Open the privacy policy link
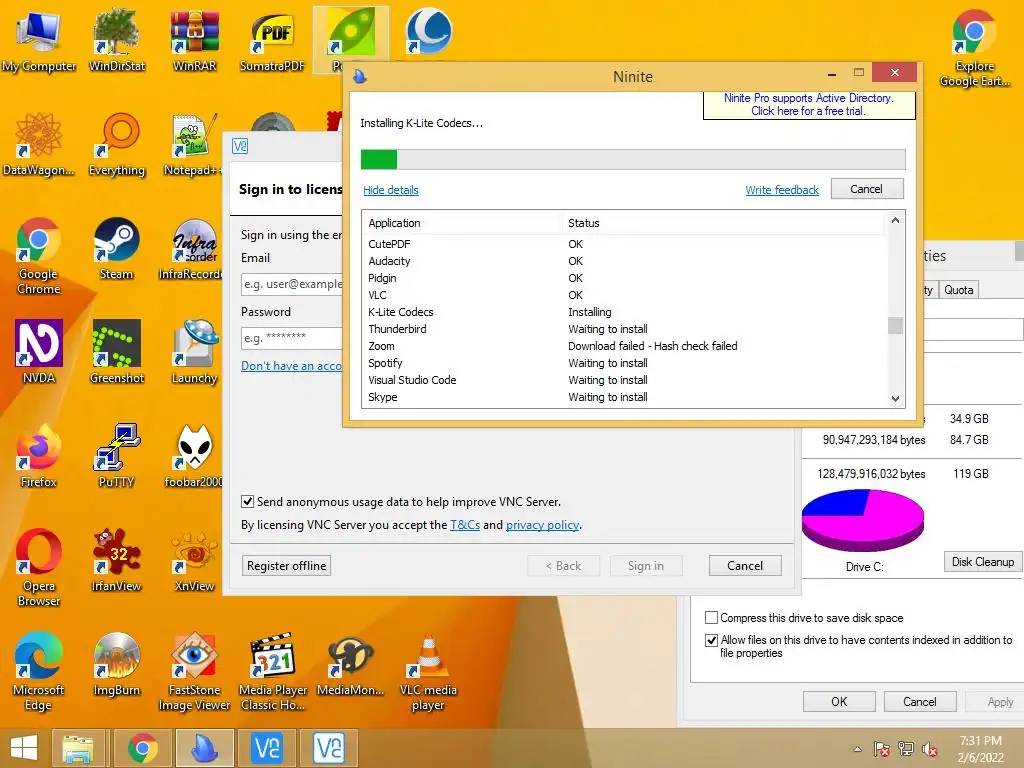1024x768 pixels. (543, 524)
